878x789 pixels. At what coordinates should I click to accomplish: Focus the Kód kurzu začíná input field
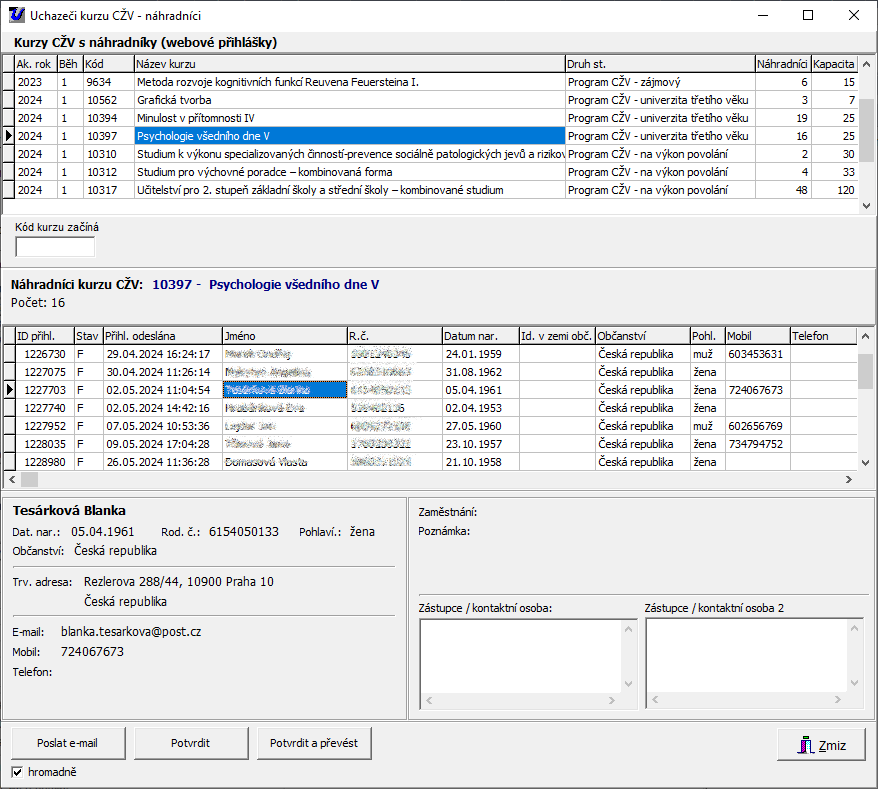coord(55,246)
